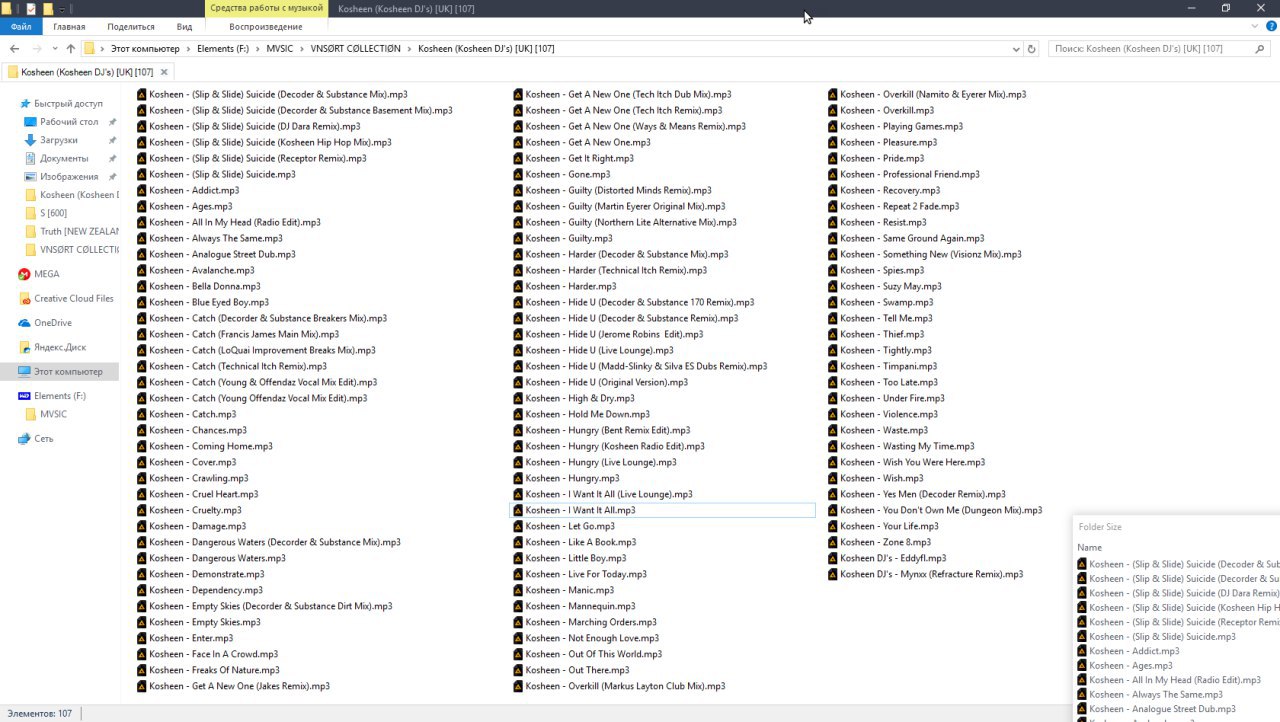Click the Загрузки download arrow icon

31,140
